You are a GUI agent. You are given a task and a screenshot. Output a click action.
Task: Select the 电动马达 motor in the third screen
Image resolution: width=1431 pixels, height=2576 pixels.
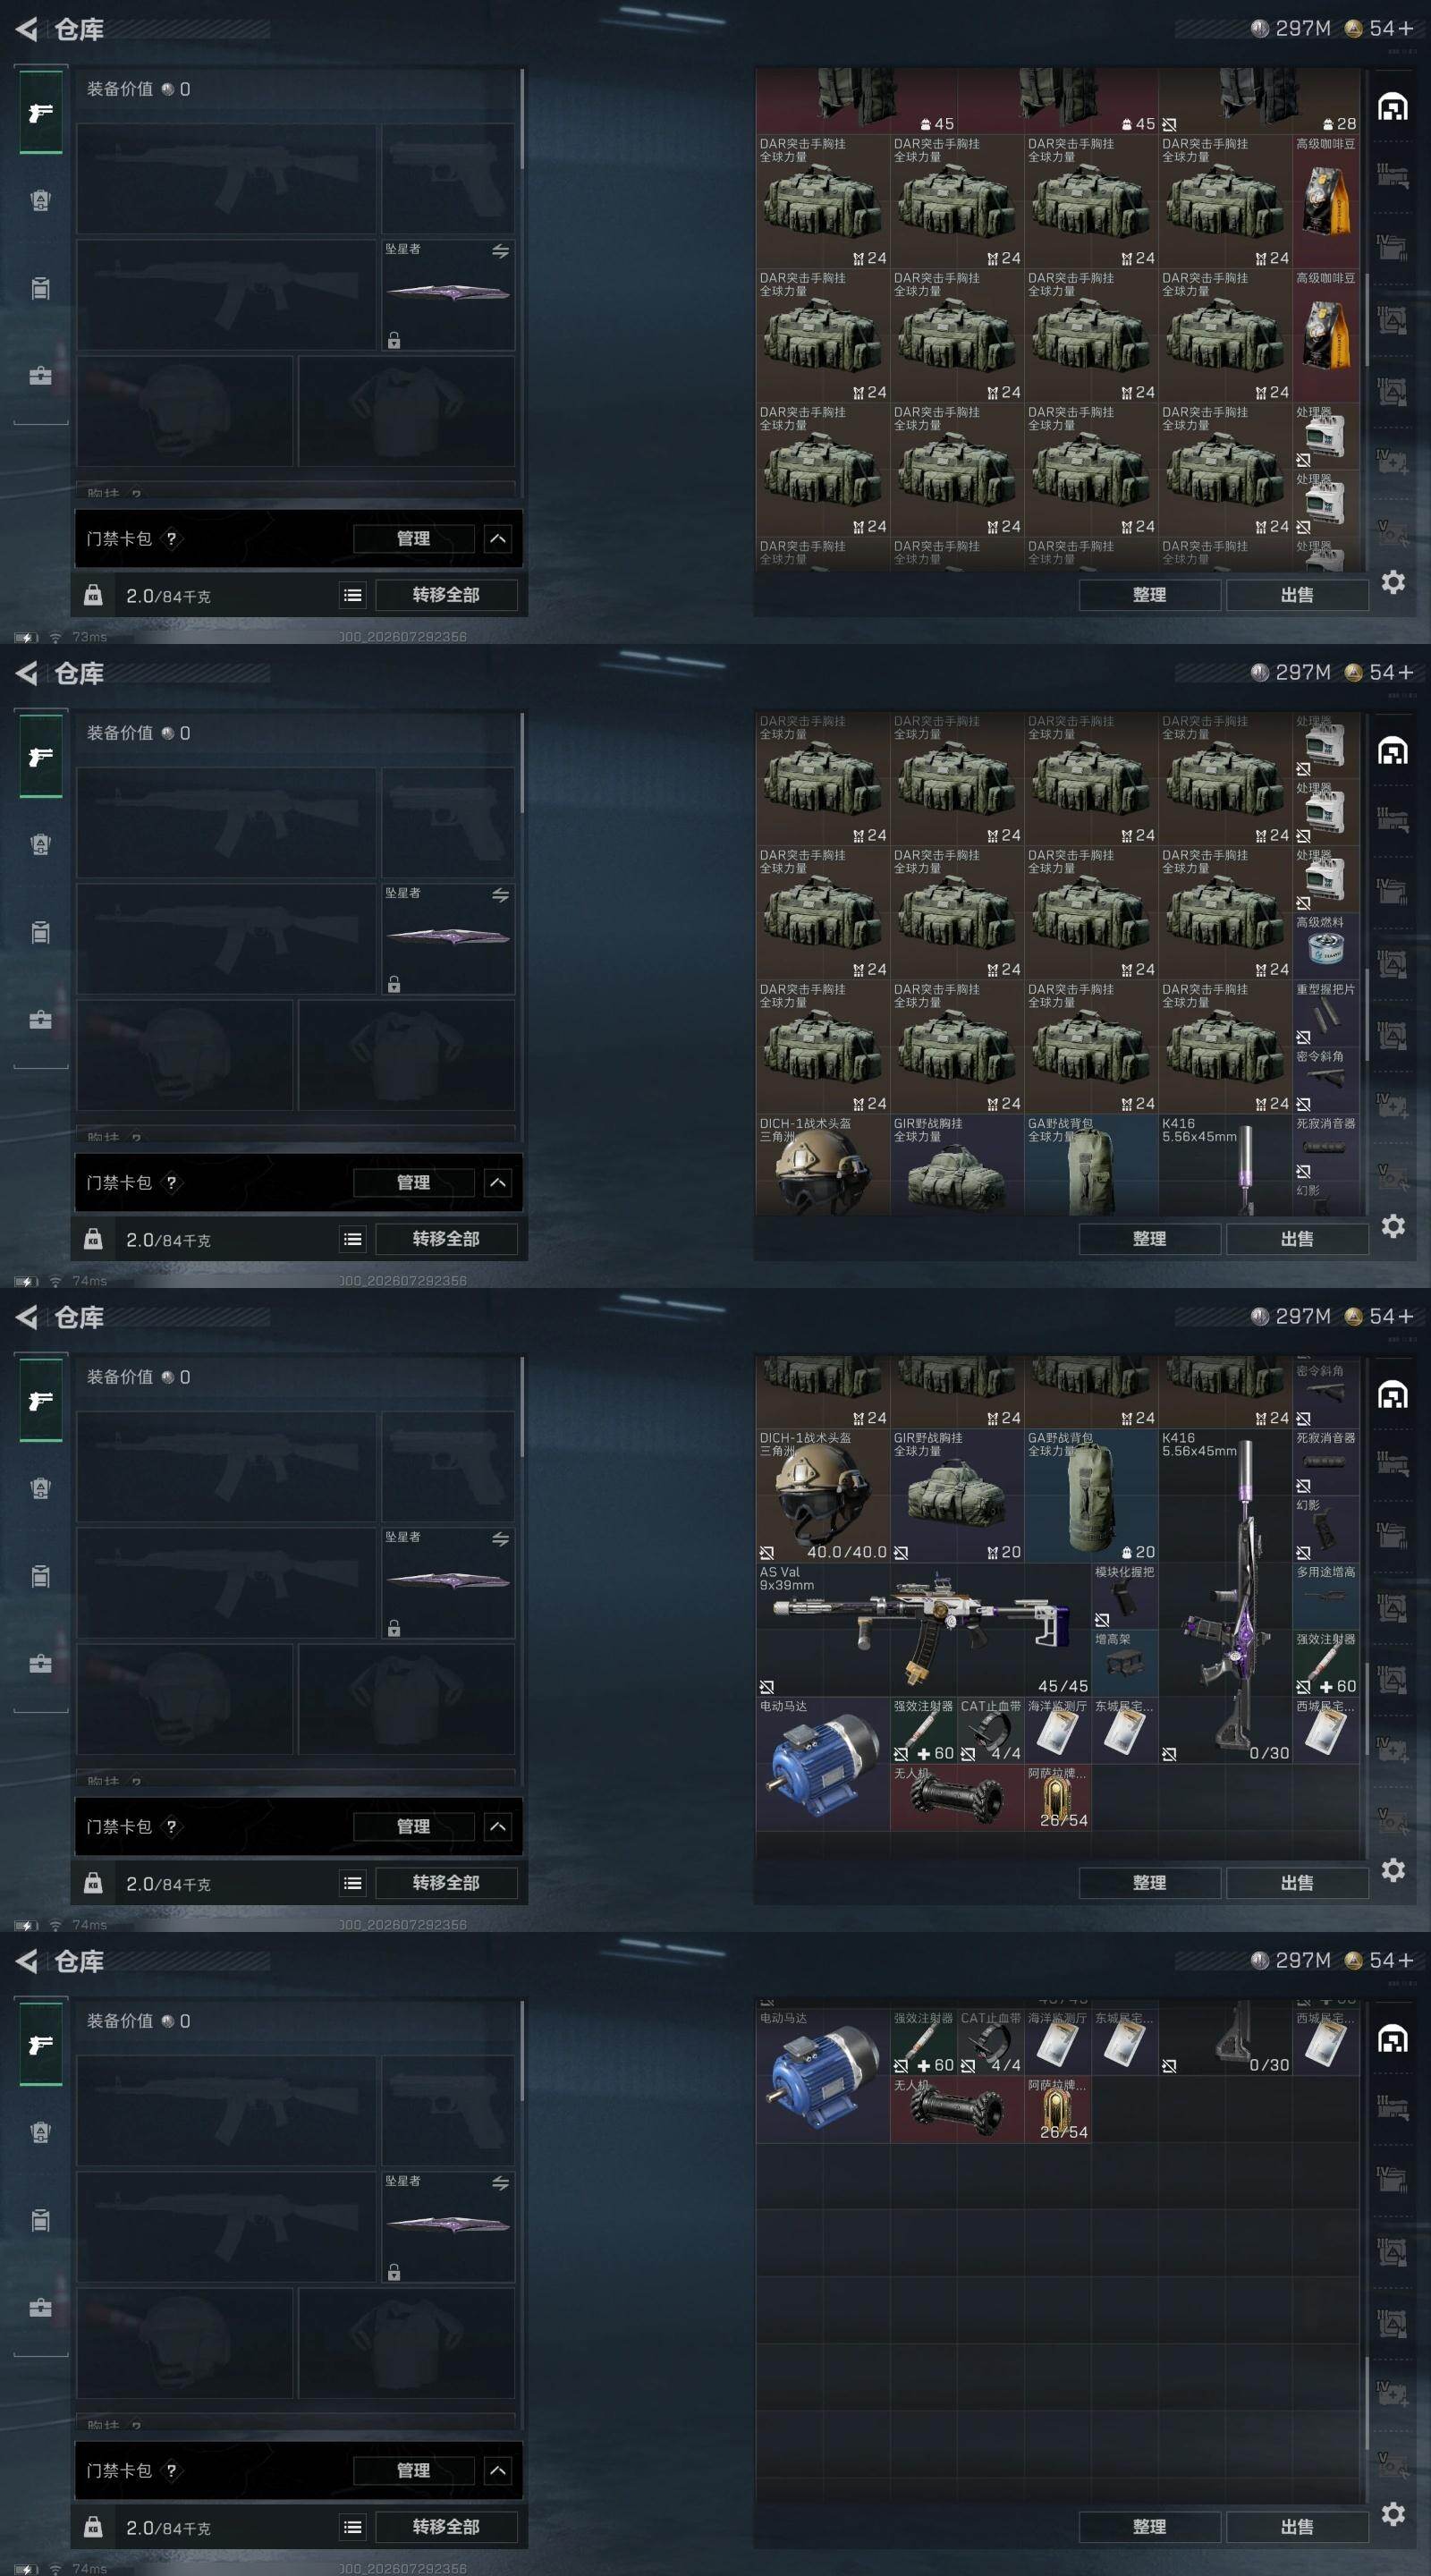point(823,1764)
